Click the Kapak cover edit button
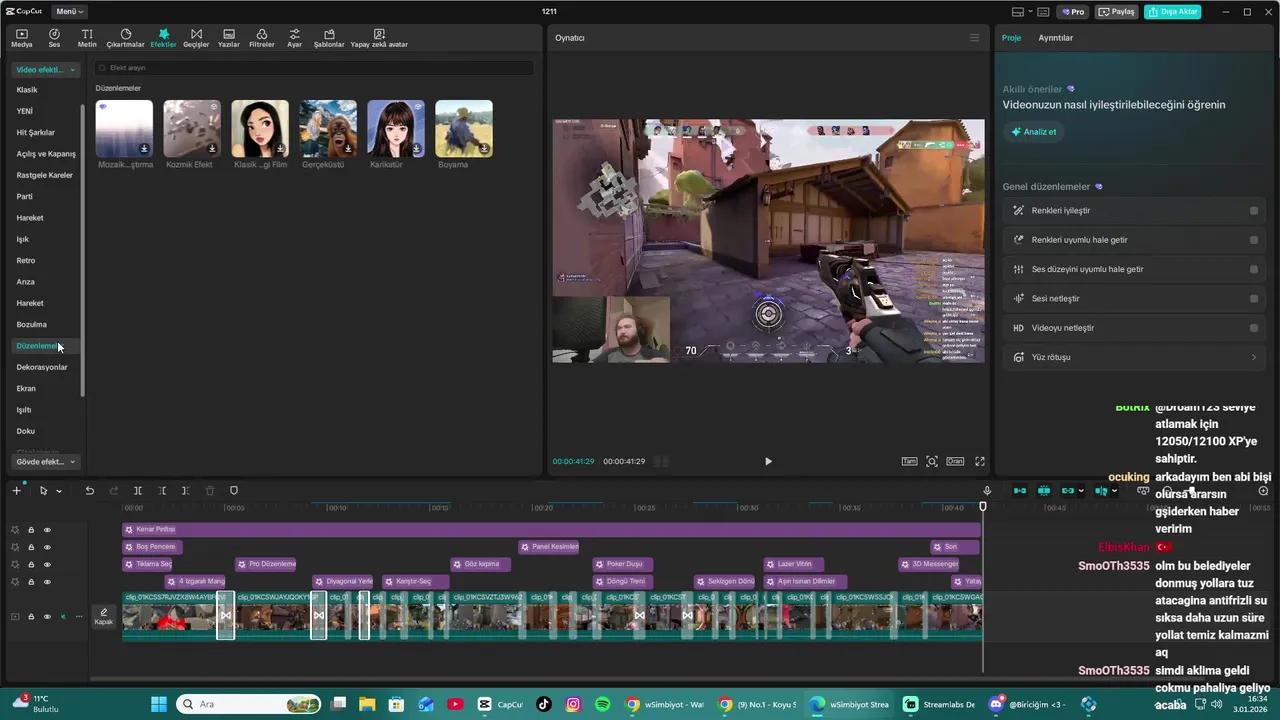The height and width of the screenshot is (720, 1280). tap(103, 616)
